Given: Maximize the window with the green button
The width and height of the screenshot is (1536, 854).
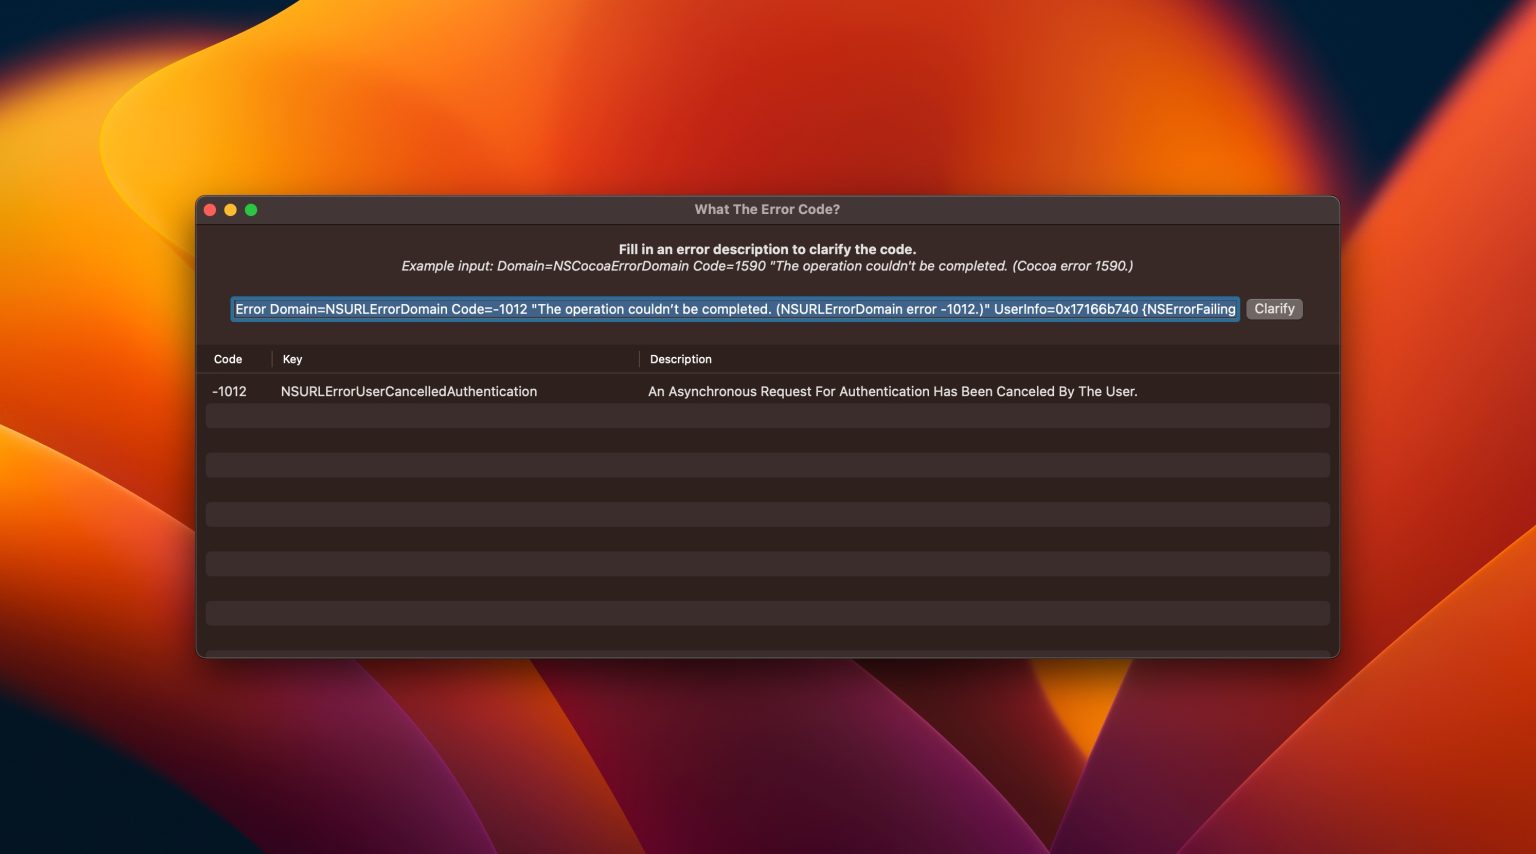Looking at the screenshot, I should [251, 210].
